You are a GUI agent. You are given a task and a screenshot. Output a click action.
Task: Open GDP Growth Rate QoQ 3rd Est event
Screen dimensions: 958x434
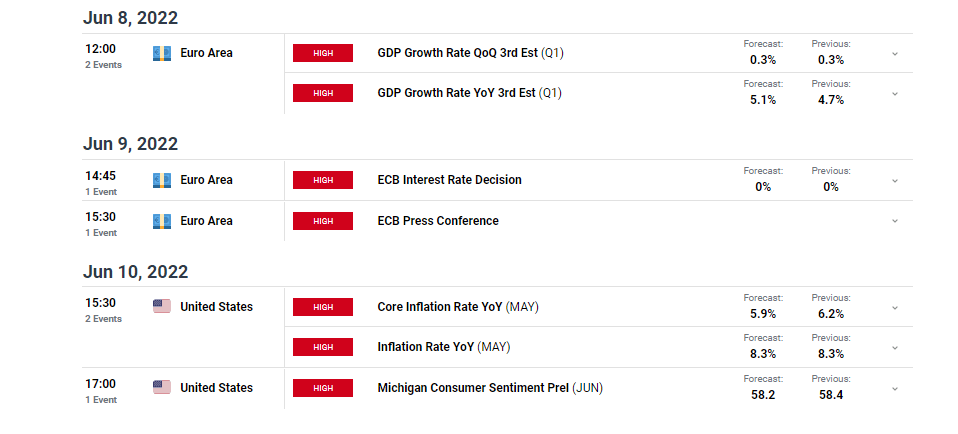(x=470, y=53)
